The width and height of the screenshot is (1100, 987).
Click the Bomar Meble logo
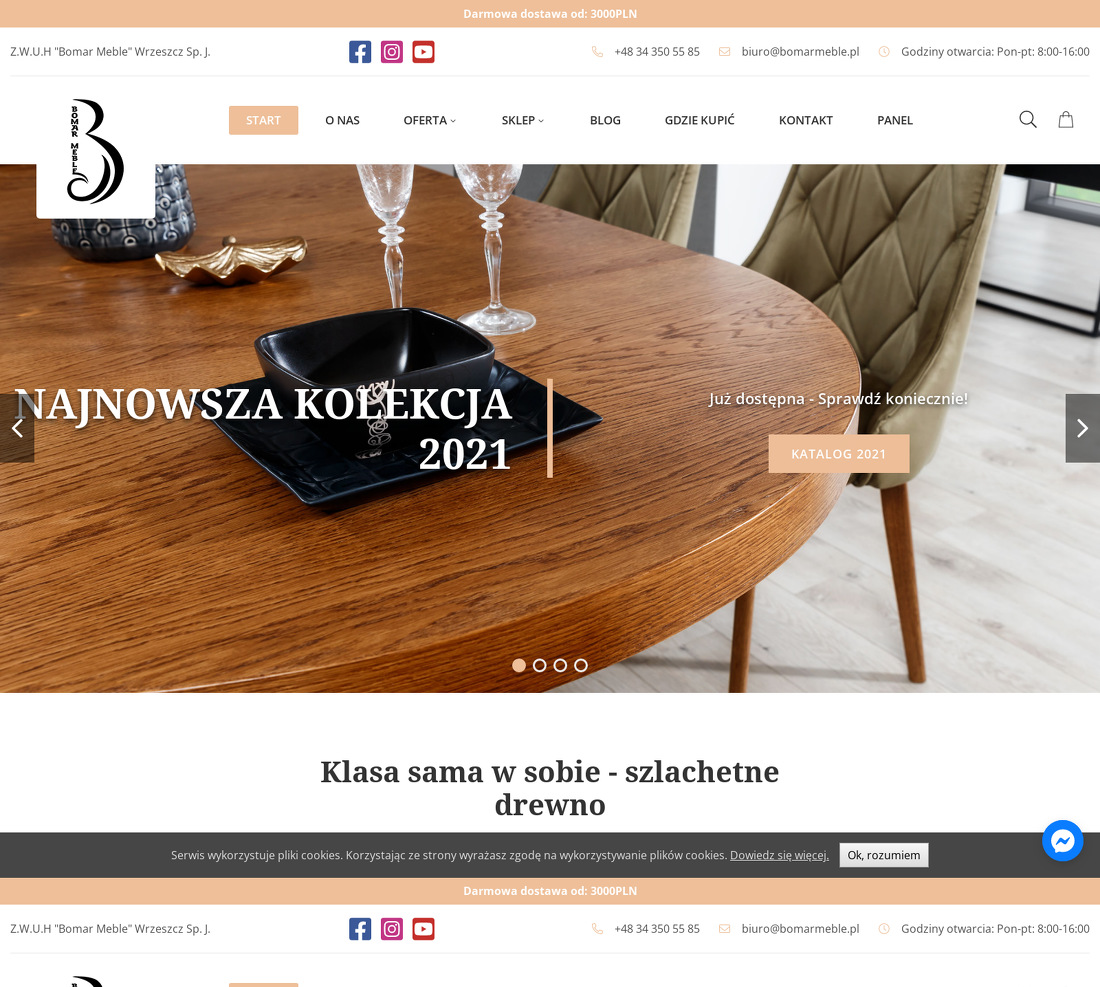[95, 151]
